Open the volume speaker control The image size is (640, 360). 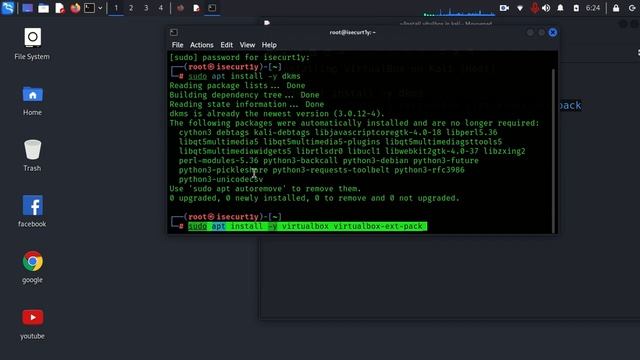546,8
